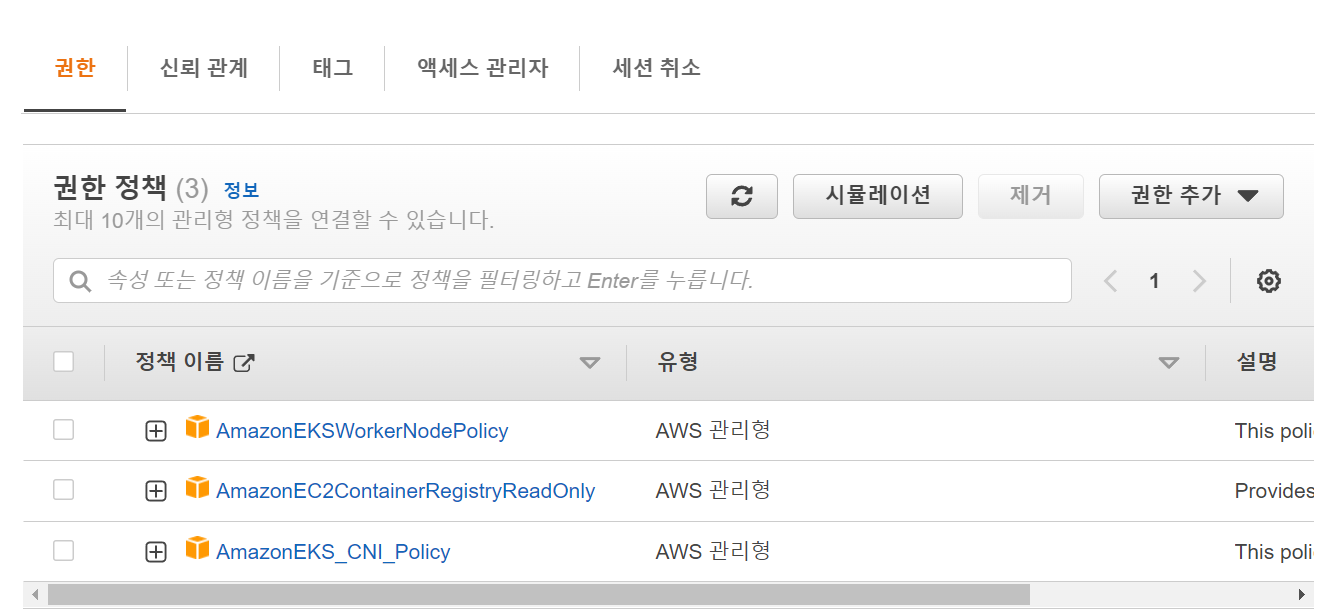1327x612 pixels.
Task: Click page number 1
Action: click(x=1154, y=281)
